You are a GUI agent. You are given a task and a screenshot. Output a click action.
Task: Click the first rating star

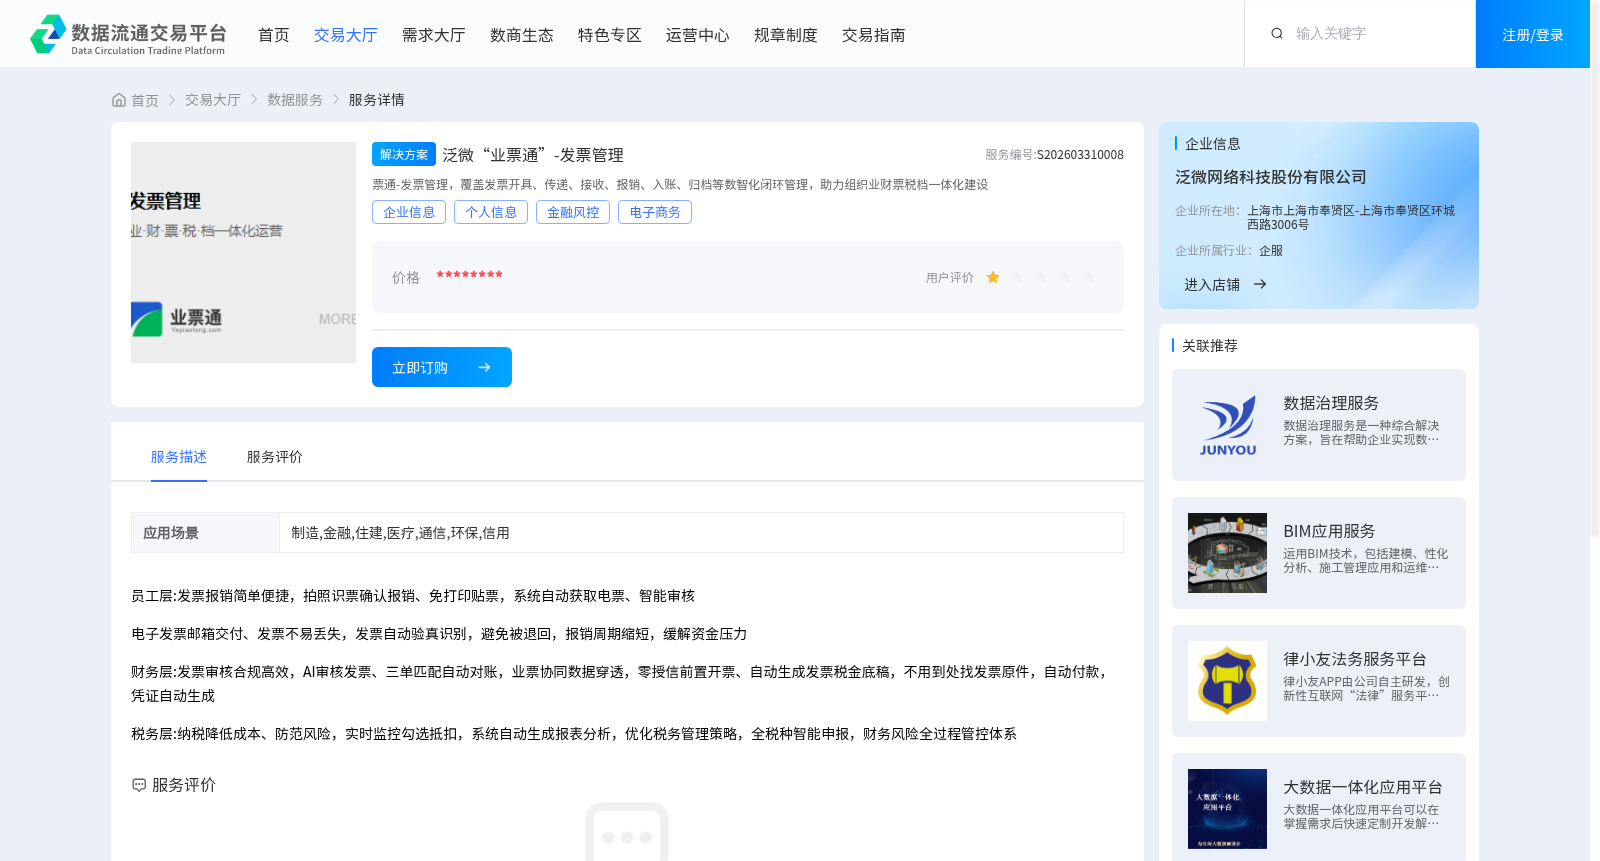click(x=993, y=278)
